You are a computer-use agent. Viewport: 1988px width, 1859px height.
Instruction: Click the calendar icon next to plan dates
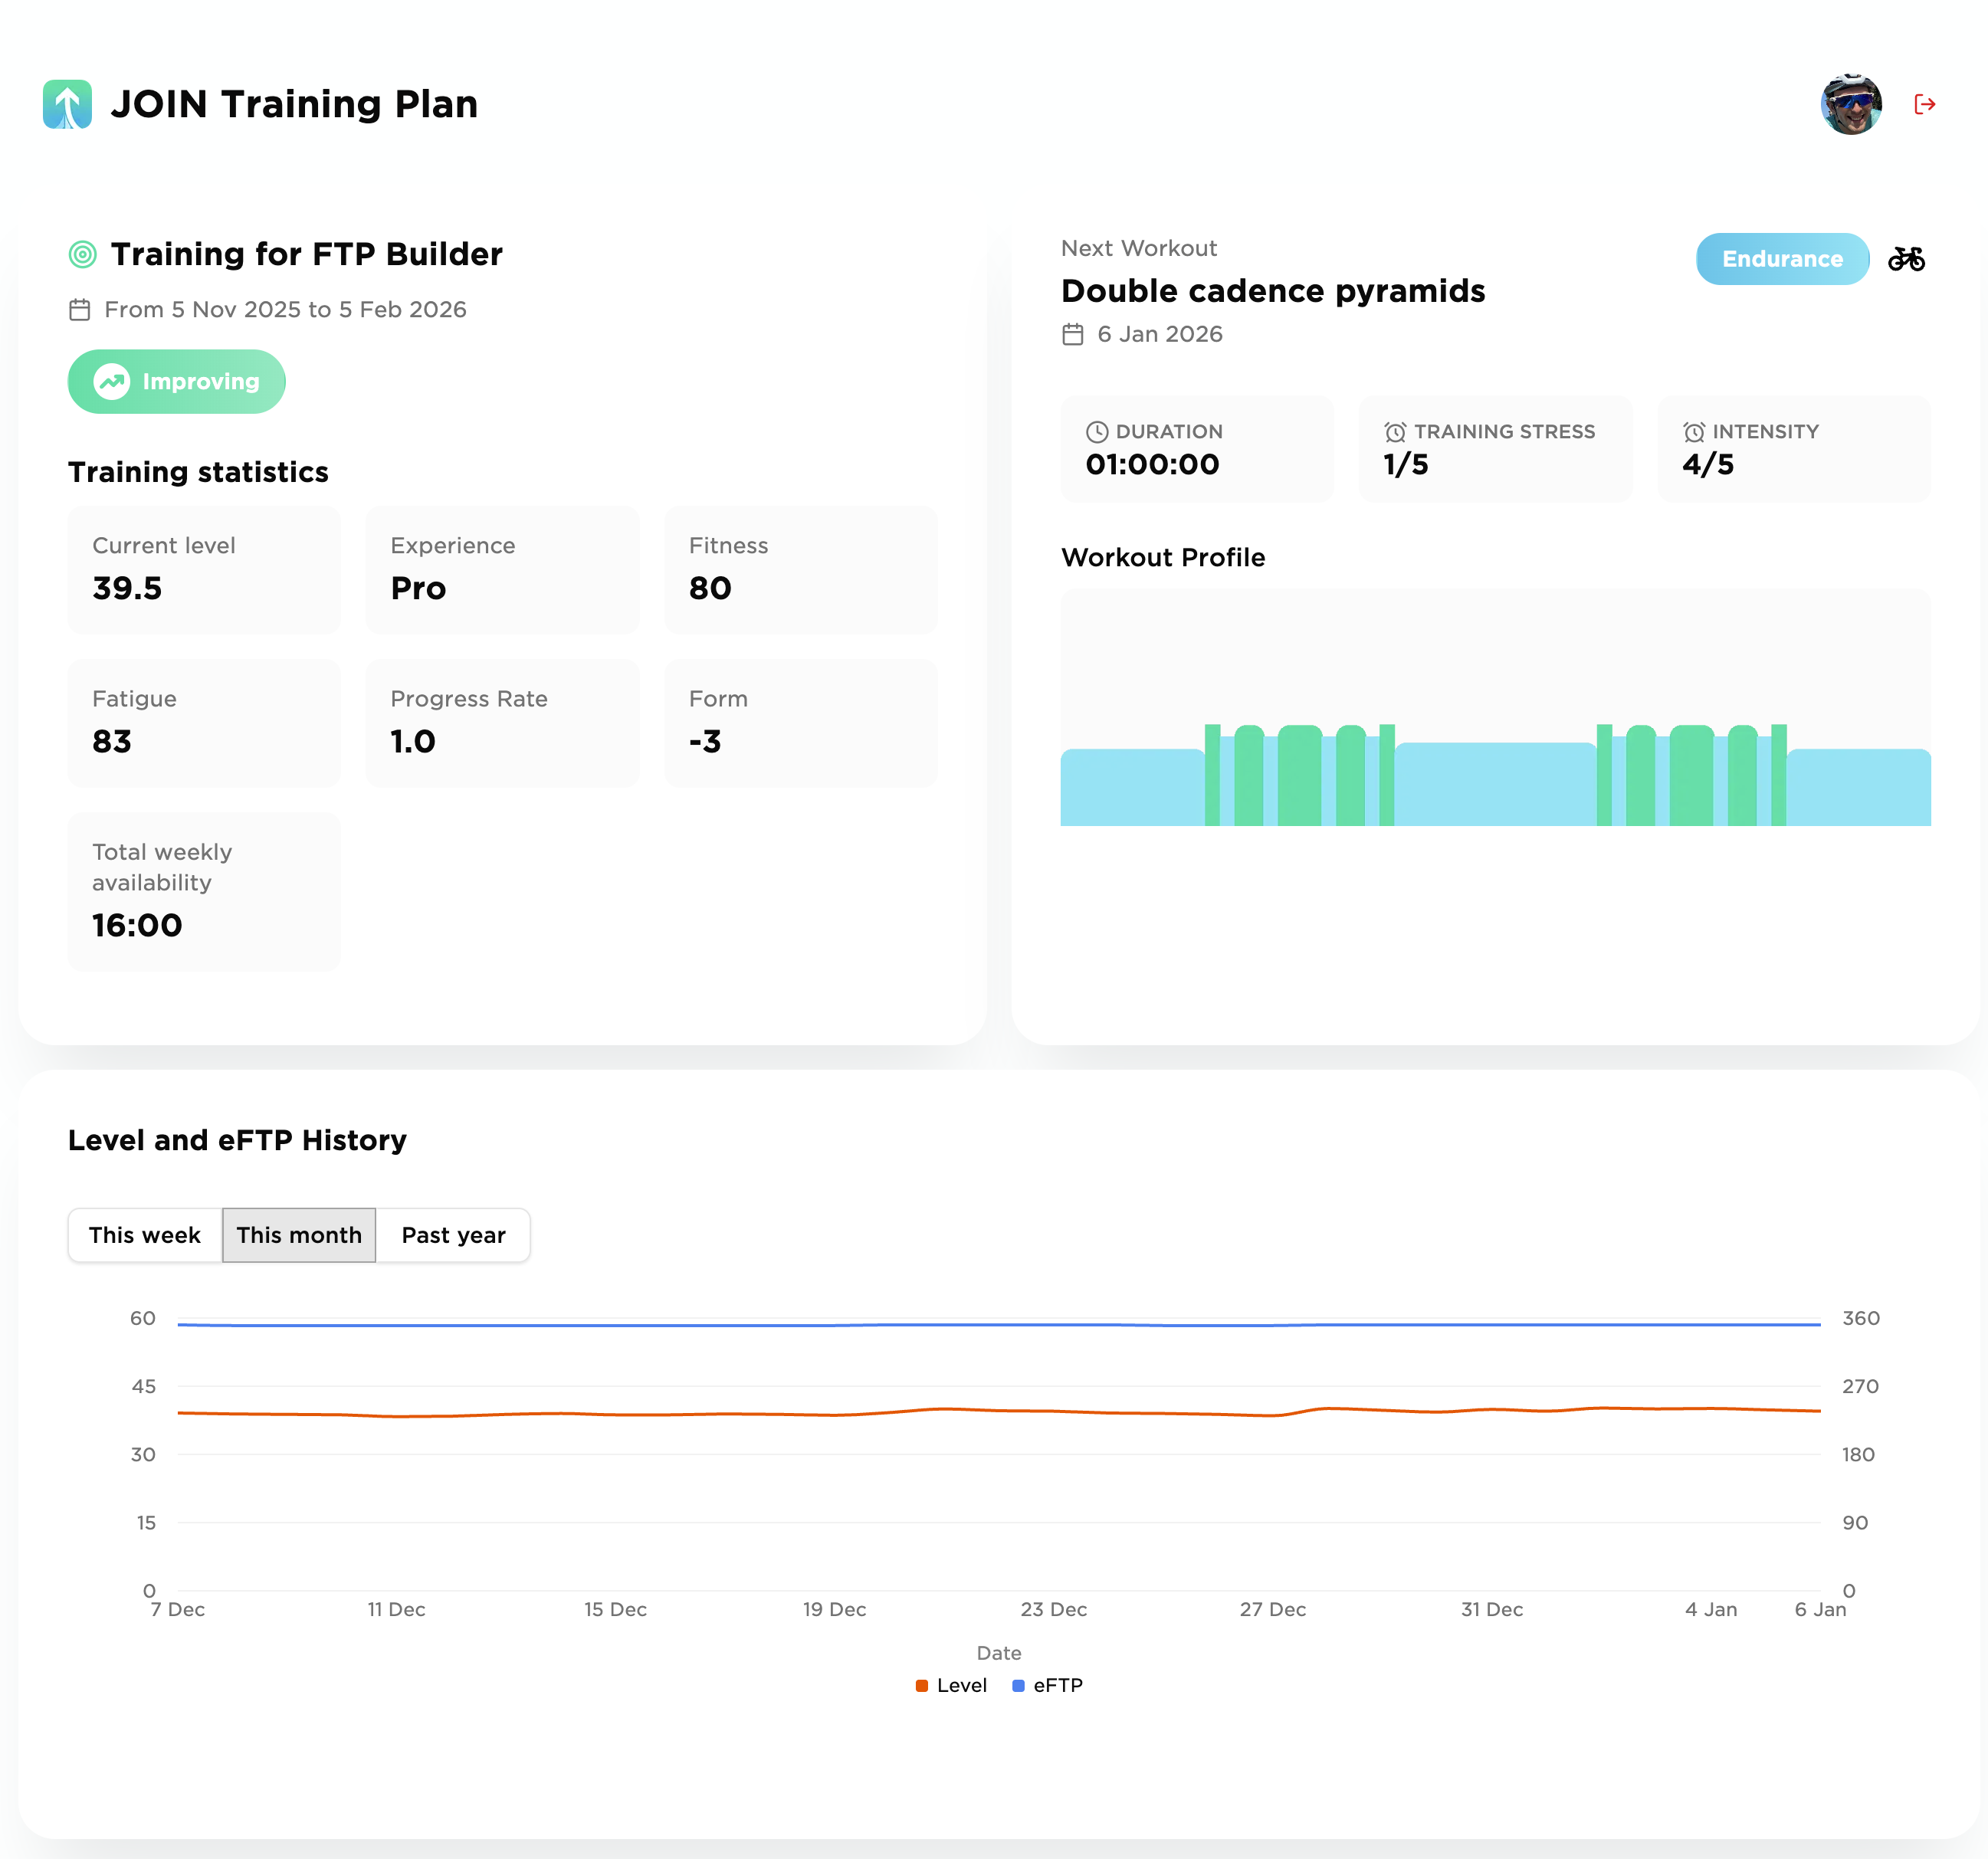[x=80, y=310]
